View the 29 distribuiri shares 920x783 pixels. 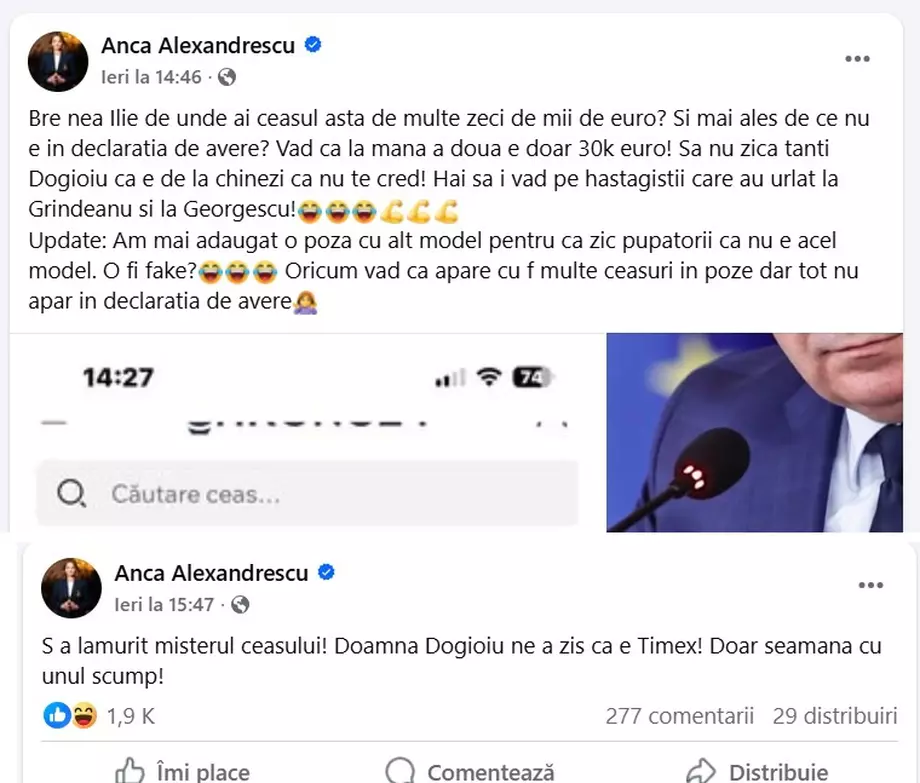pos(835,716)
